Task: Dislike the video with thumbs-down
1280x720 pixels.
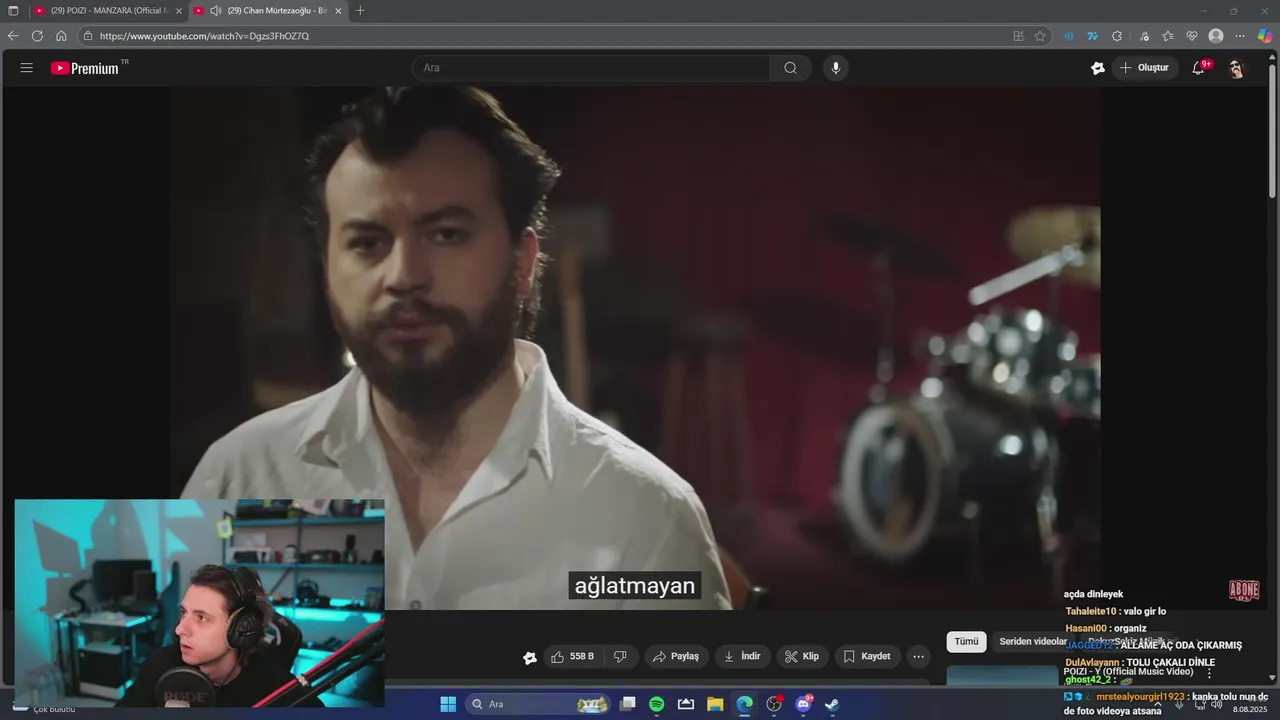Action: click(x=620, y=657)
